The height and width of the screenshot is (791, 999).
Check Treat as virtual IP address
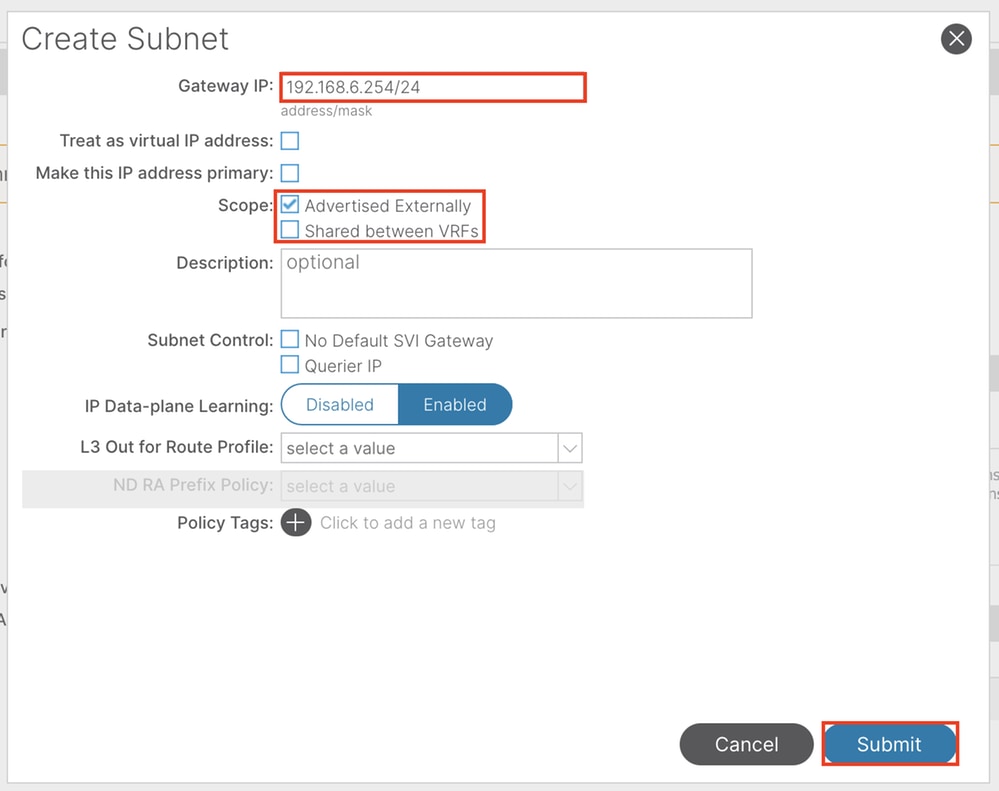[290, 142]
